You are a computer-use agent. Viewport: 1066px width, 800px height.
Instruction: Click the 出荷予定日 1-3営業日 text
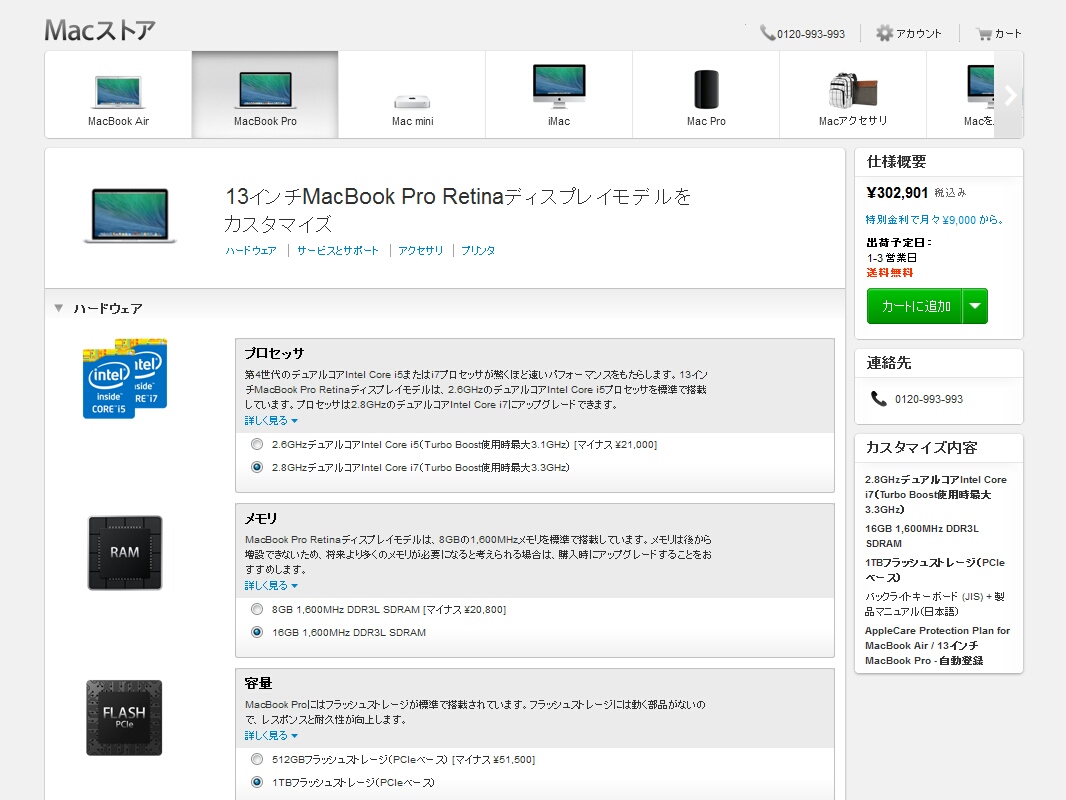[x=899, y=250]
